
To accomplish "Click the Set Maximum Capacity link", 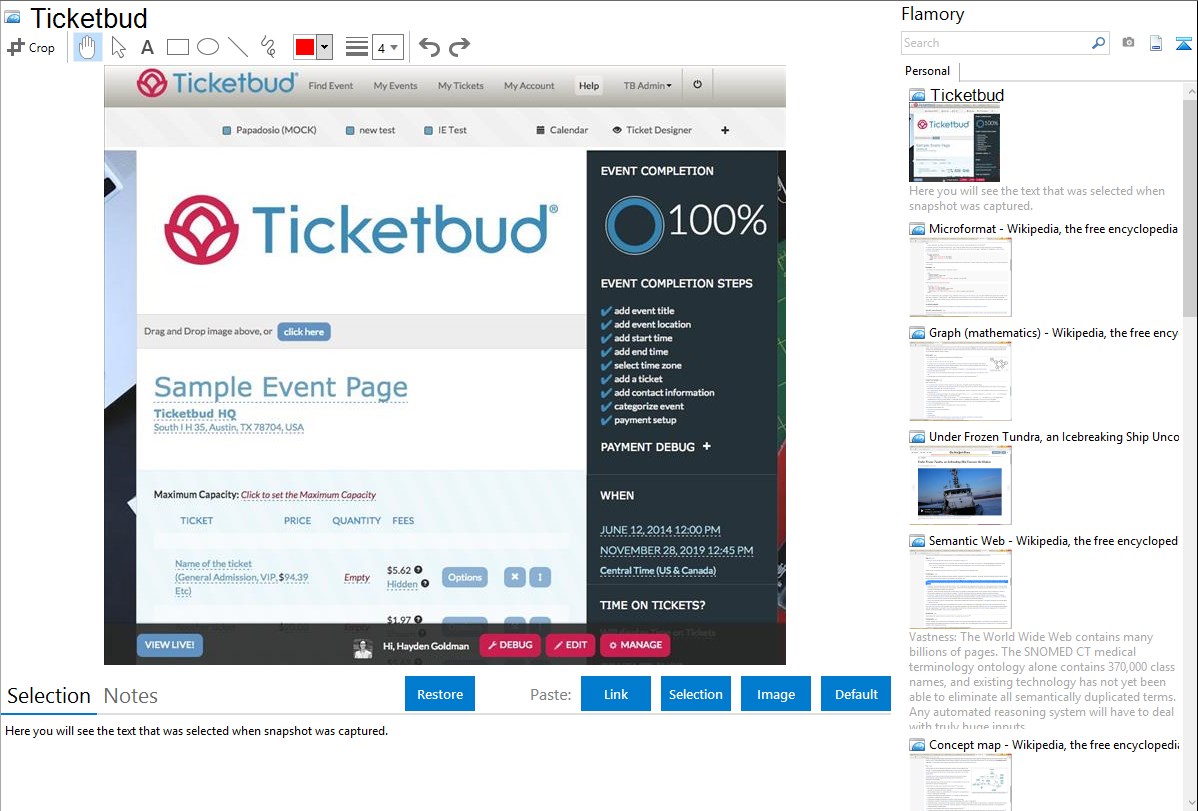I will (x=309, y=495).
